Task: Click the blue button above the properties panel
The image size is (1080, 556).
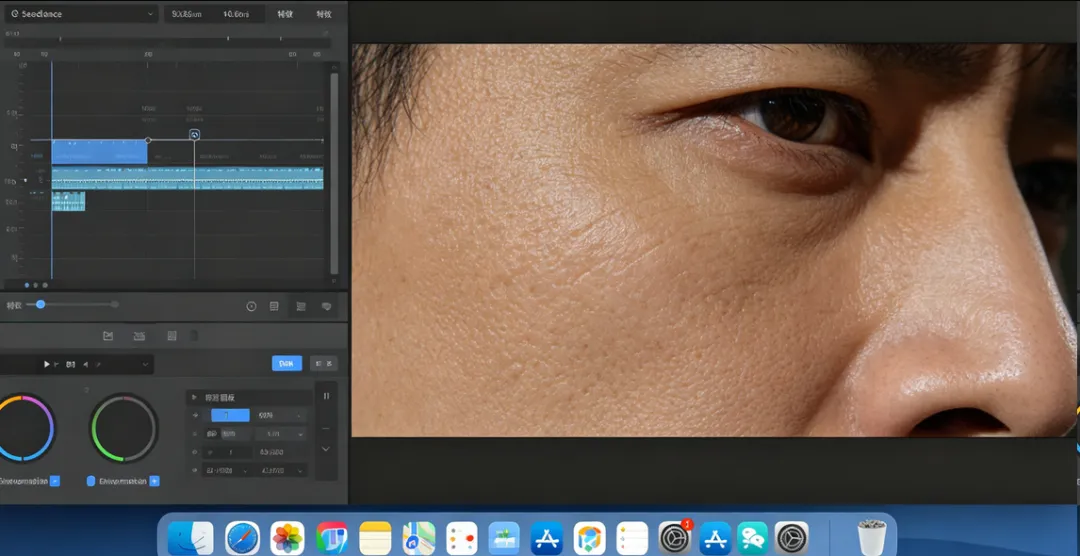Action: 287,364
